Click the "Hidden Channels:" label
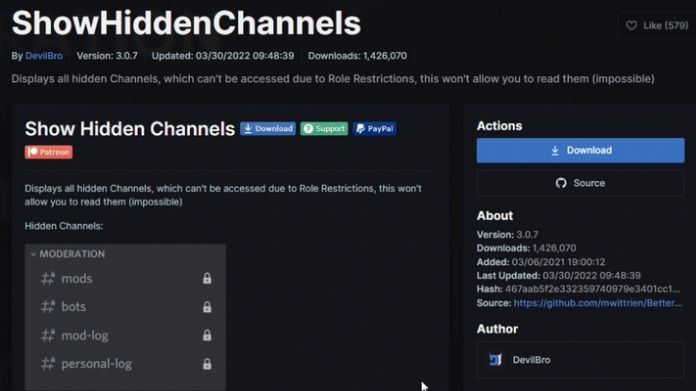 (x=64, y=226)
